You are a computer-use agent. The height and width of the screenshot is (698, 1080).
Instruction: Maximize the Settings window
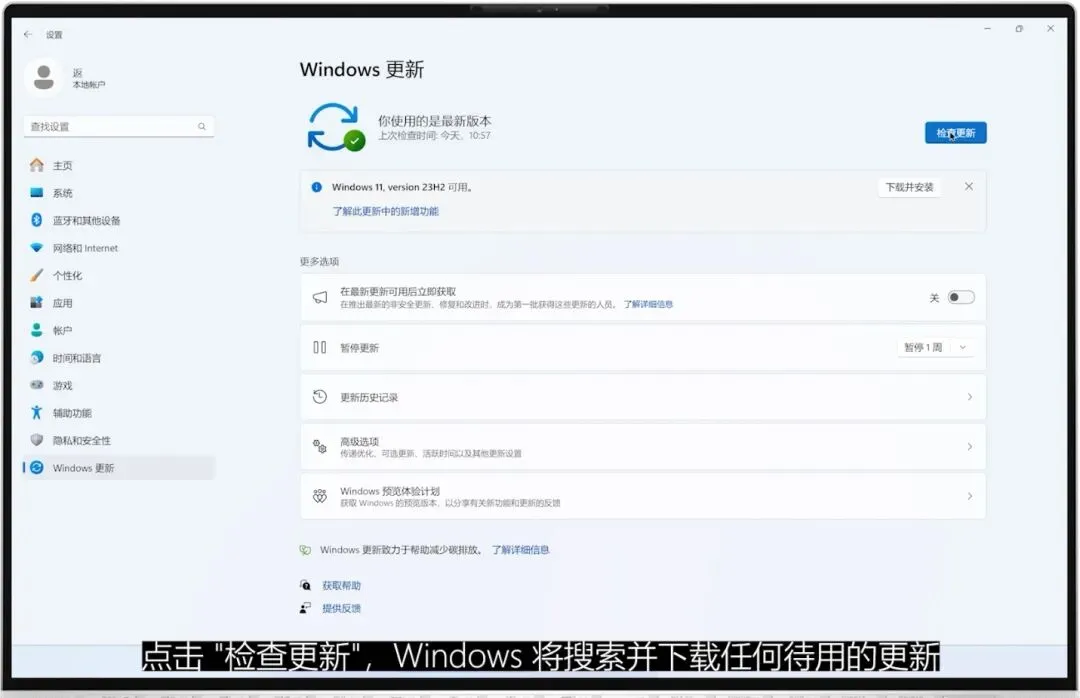coord(1019,28)
